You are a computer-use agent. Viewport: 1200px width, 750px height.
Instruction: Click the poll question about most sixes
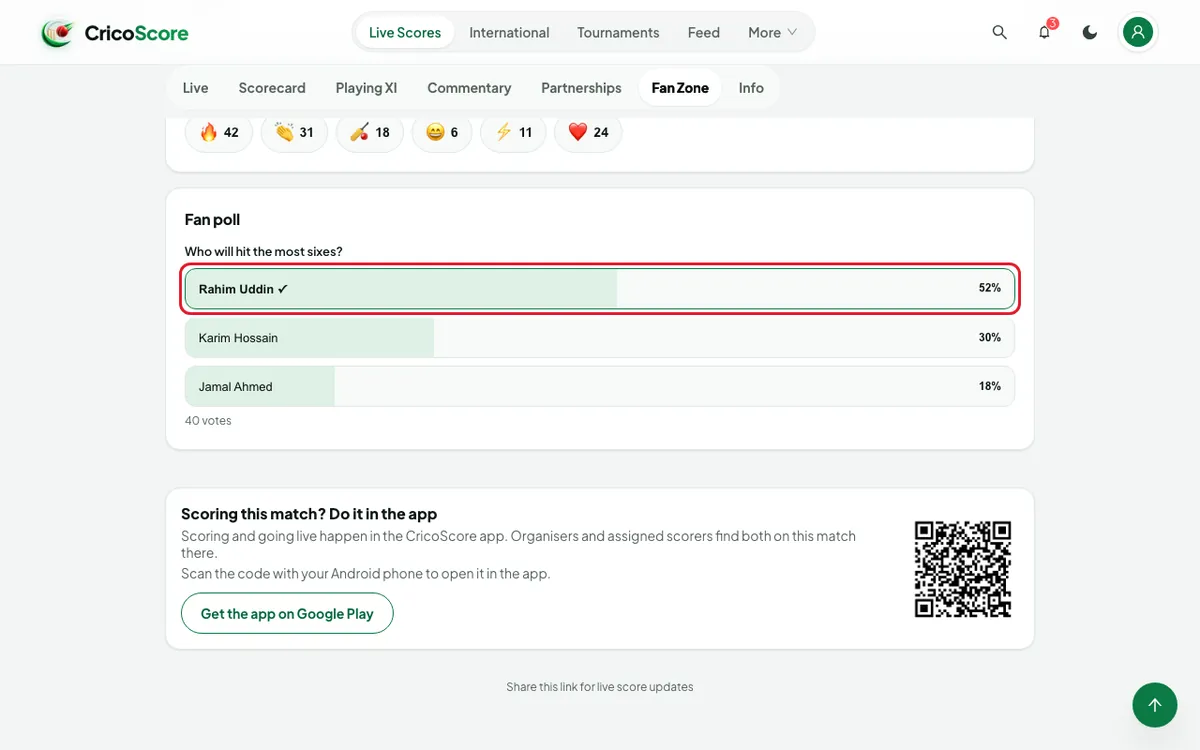point(264,252)
